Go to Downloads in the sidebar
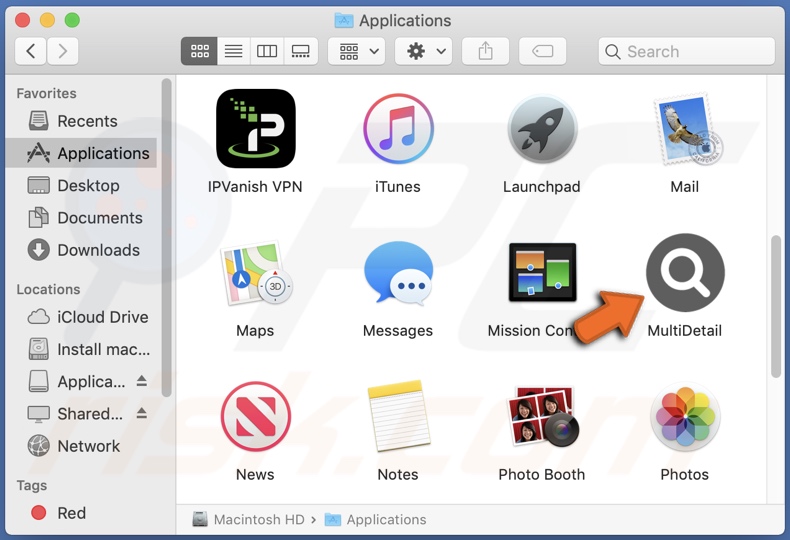This screenshot has height=540, width=790. 98,250
